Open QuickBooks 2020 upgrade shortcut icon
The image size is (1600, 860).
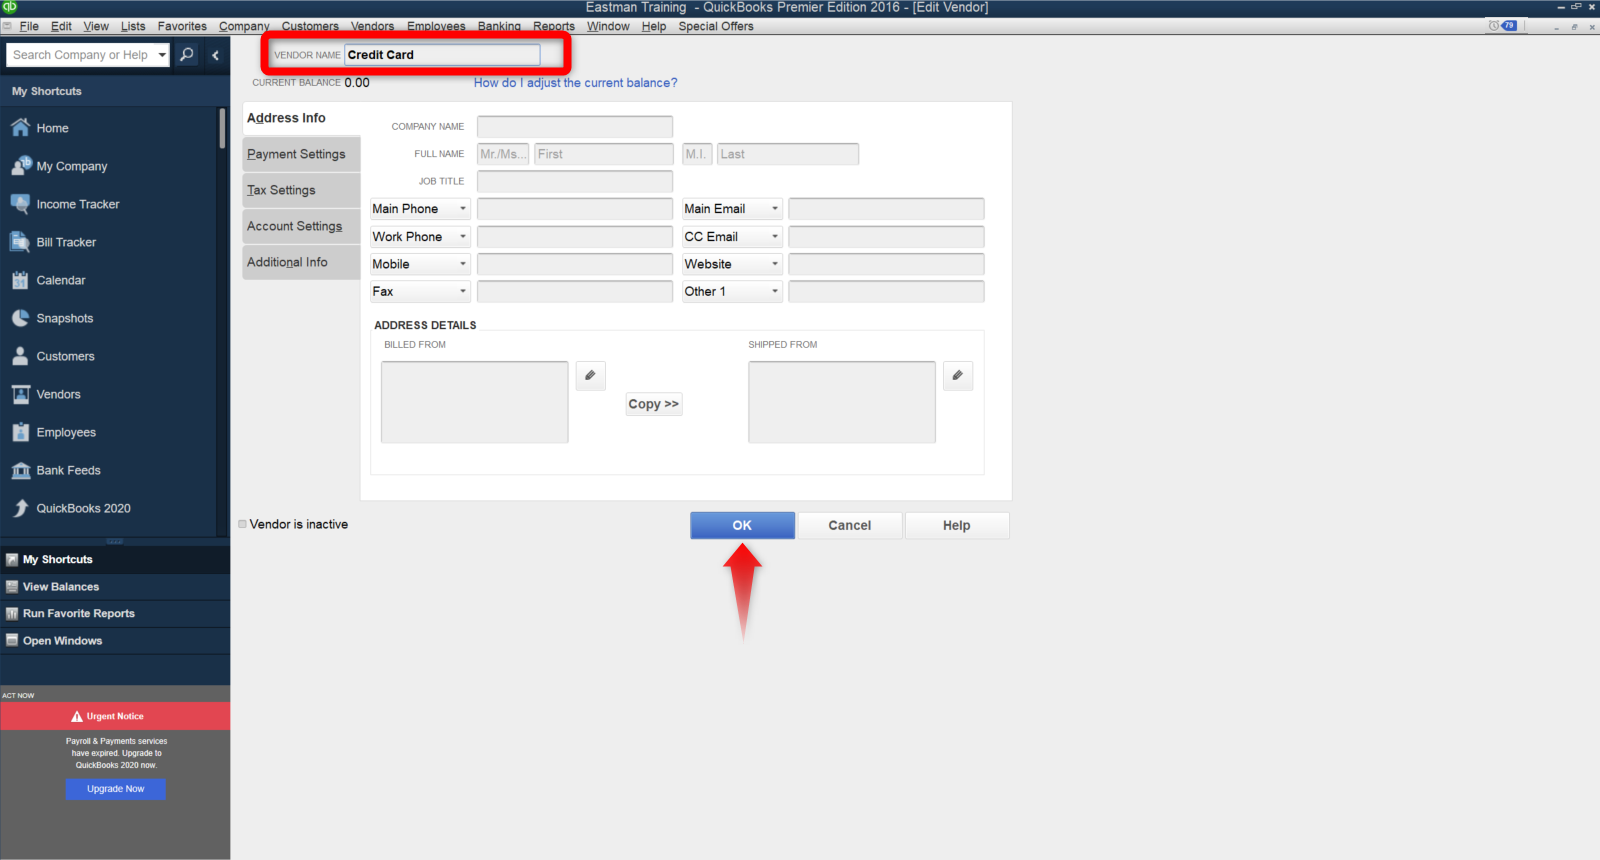click(x=20, y=508)
